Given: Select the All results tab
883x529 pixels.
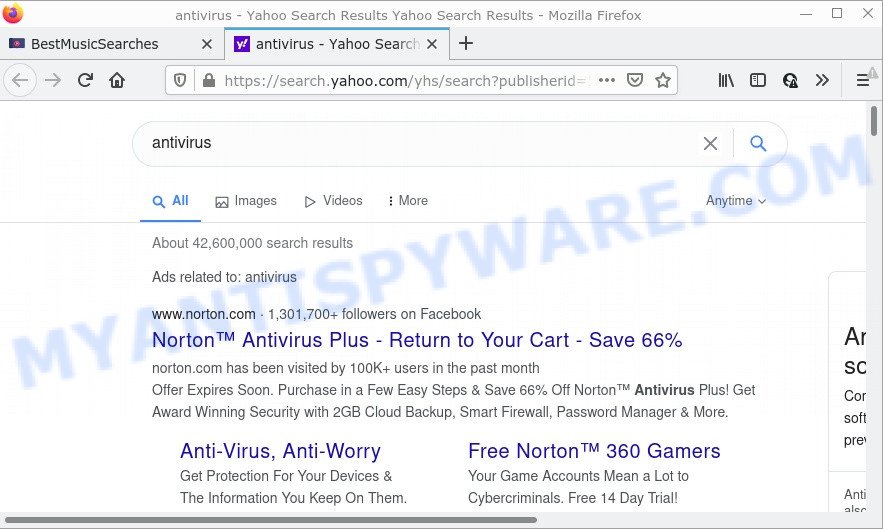Looking at the screenshot, I should tap(170, 201).
